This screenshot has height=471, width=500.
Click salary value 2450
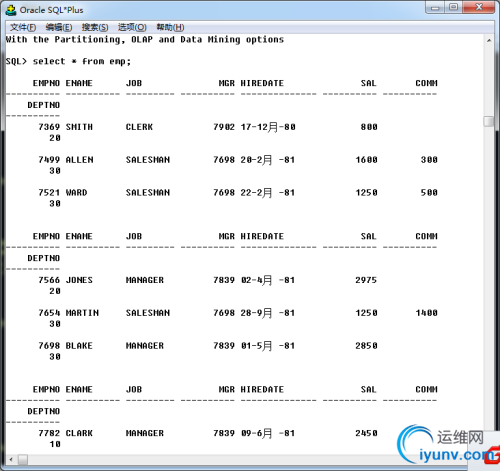(x=366, y=433)
